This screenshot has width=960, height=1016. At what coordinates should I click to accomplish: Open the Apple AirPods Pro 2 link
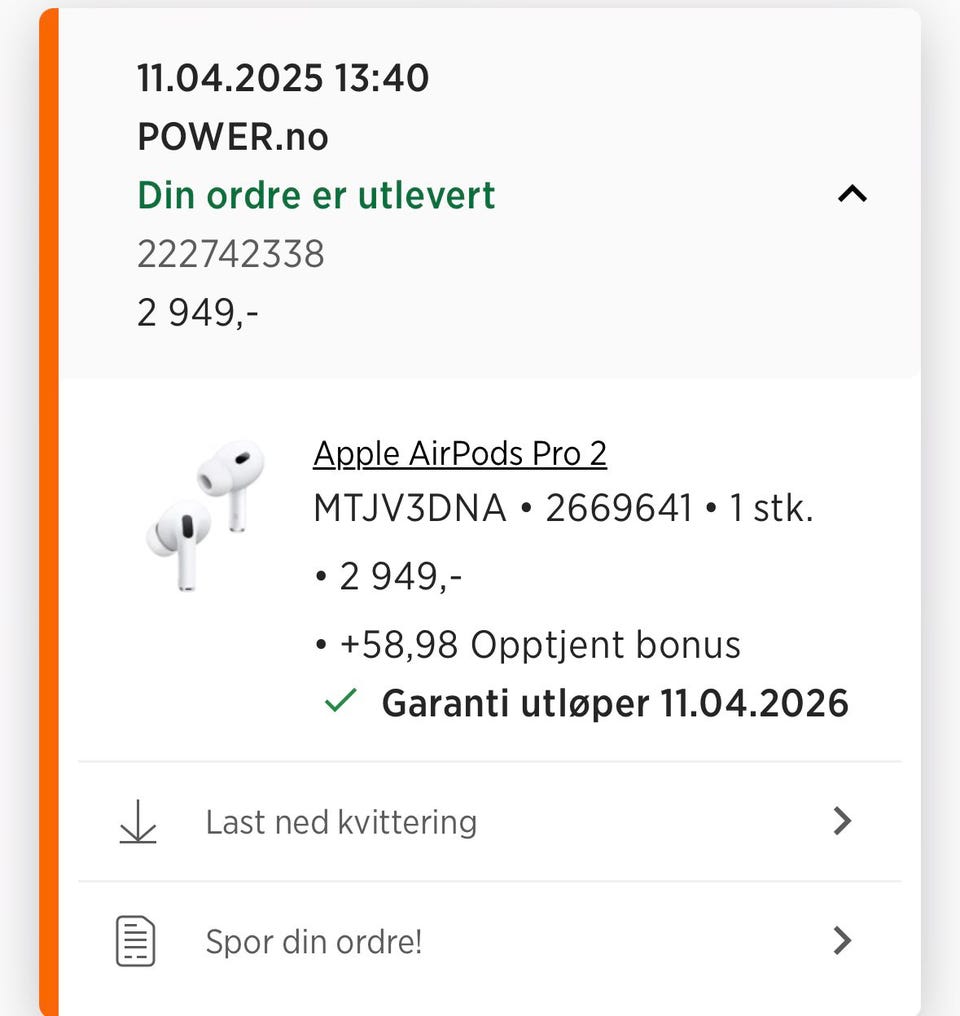pyautogui.click(x=460, y=454)
